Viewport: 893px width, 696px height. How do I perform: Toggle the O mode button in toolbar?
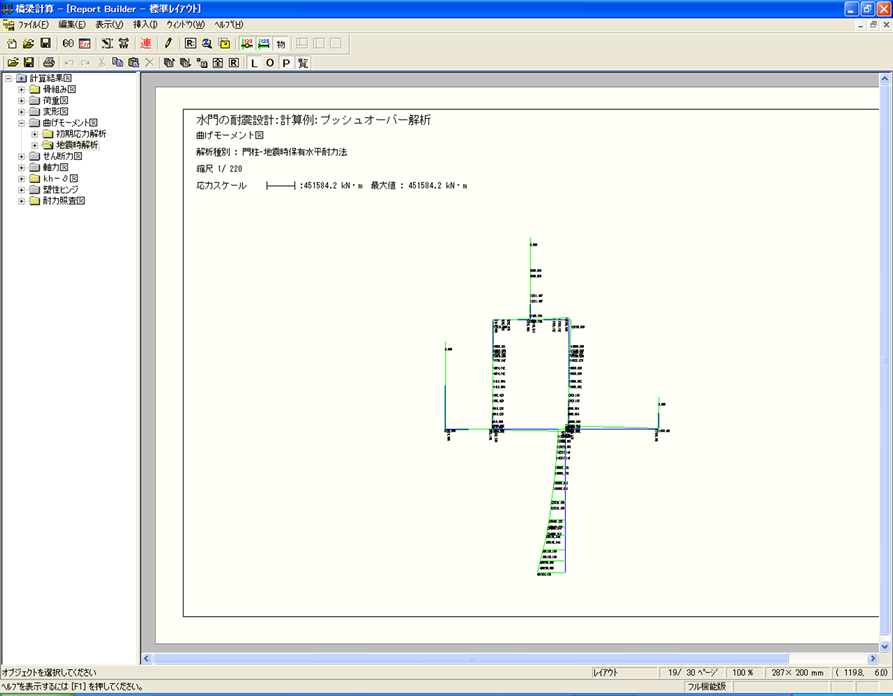coord(270,62)
